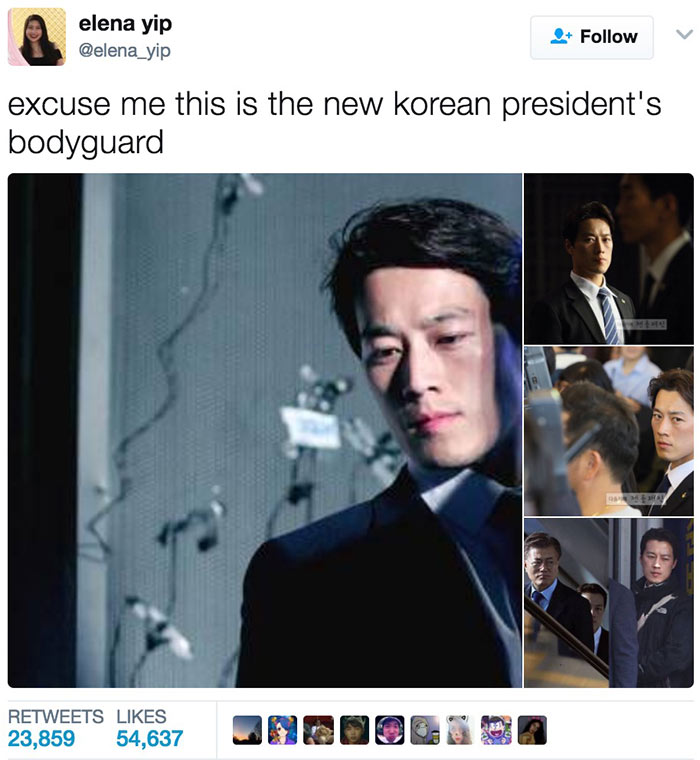Screen dimensions: 700x760
Task: Open the tweet options chevron
Action: point(684,34)
